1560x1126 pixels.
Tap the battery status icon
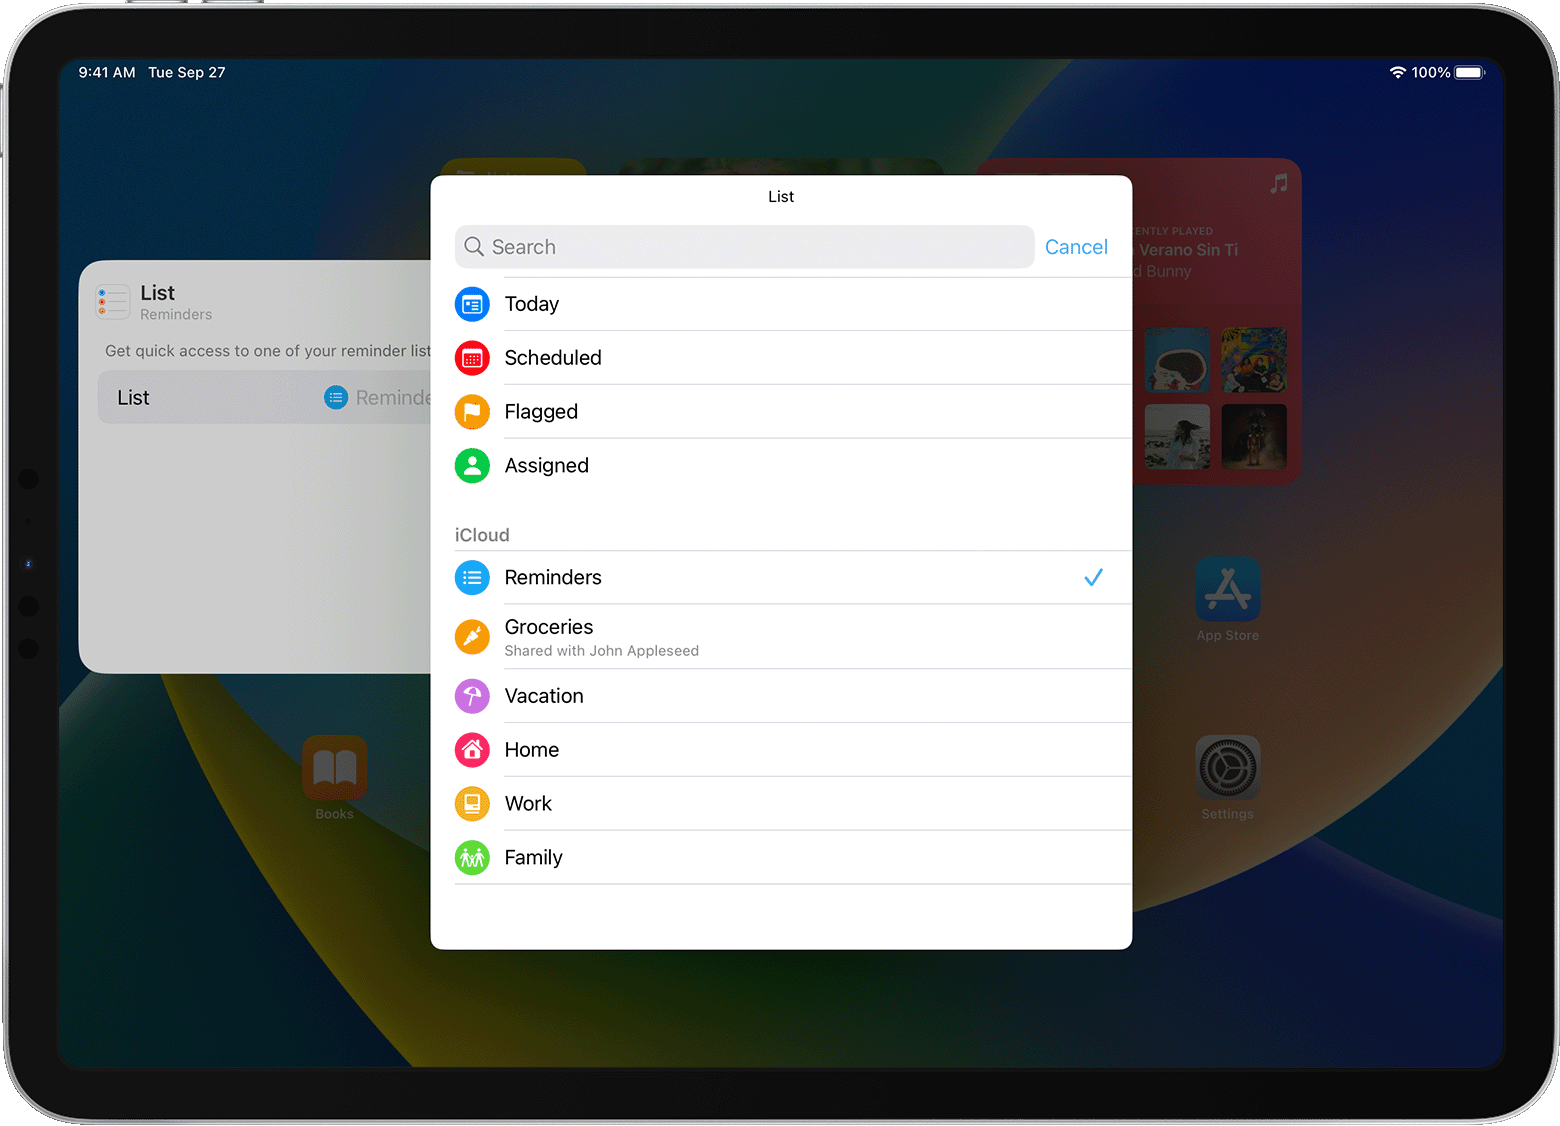(x=1470, y=72)
